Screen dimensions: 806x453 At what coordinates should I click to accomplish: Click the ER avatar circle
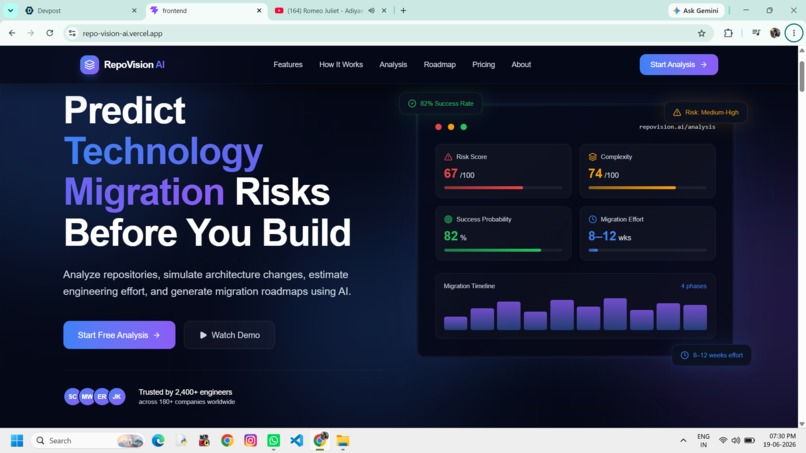[102, 396]
